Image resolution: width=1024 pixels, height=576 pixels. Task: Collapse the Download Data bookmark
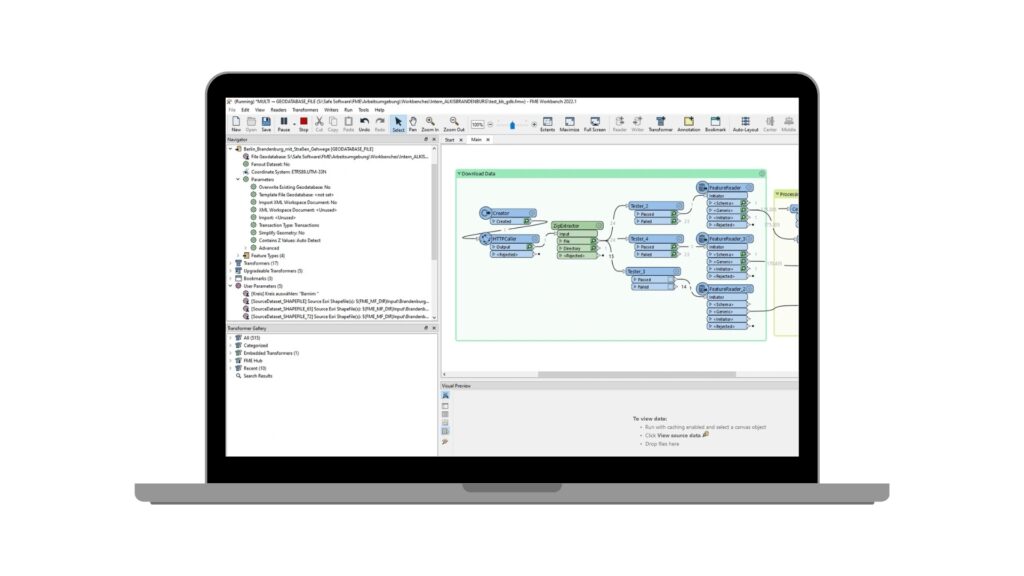(x=459, y=174)
